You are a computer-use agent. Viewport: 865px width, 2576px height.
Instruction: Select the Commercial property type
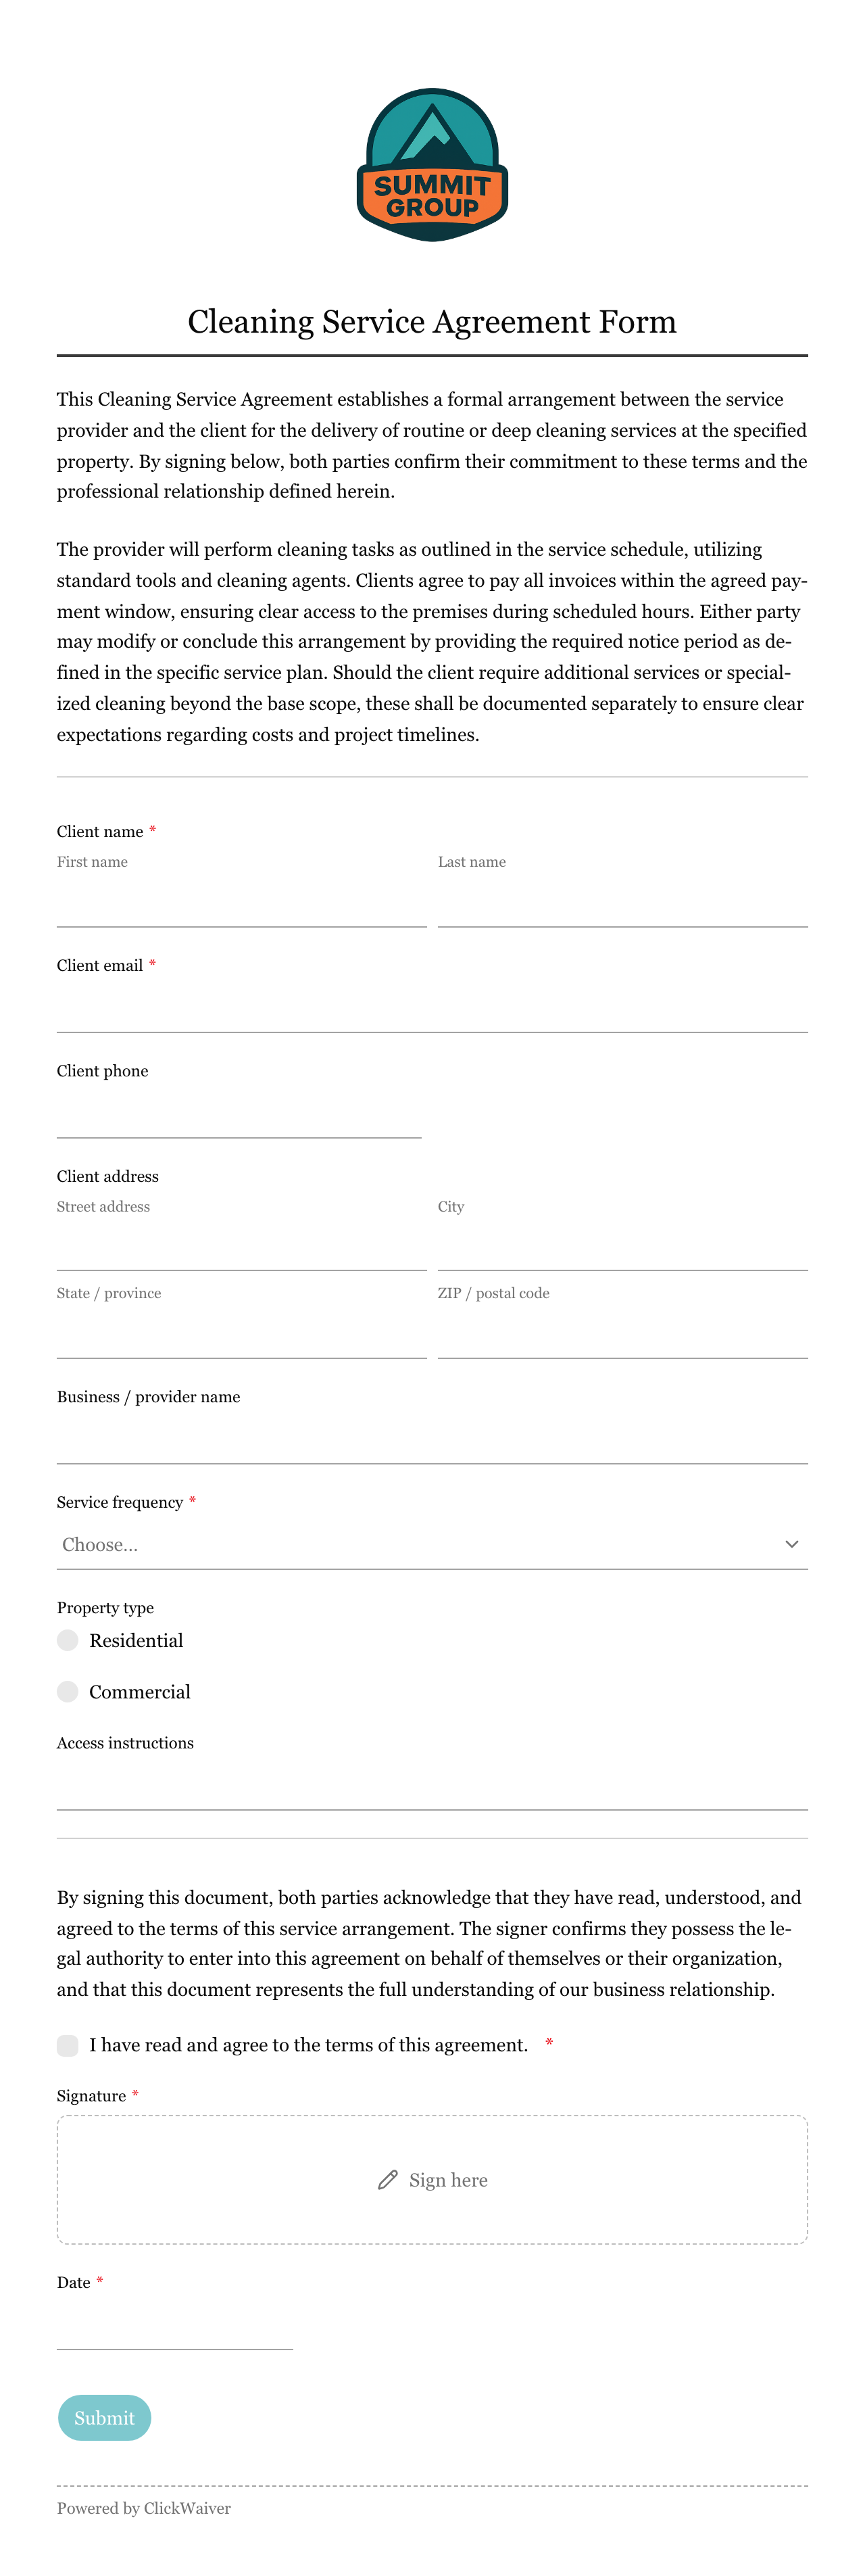tap(68, 1692)
